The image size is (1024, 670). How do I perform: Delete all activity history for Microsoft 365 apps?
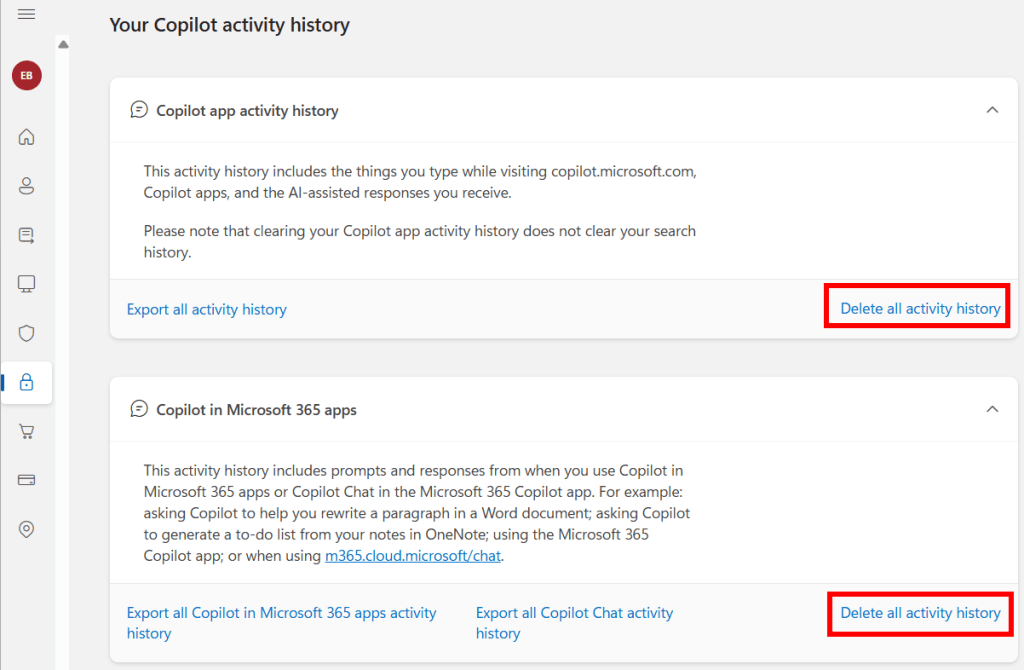pos(920,613)
